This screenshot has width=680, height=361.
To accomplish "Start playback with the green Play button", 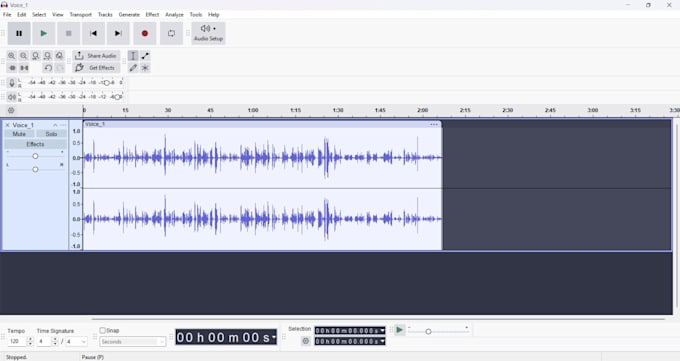I will (x=43, y=33).
